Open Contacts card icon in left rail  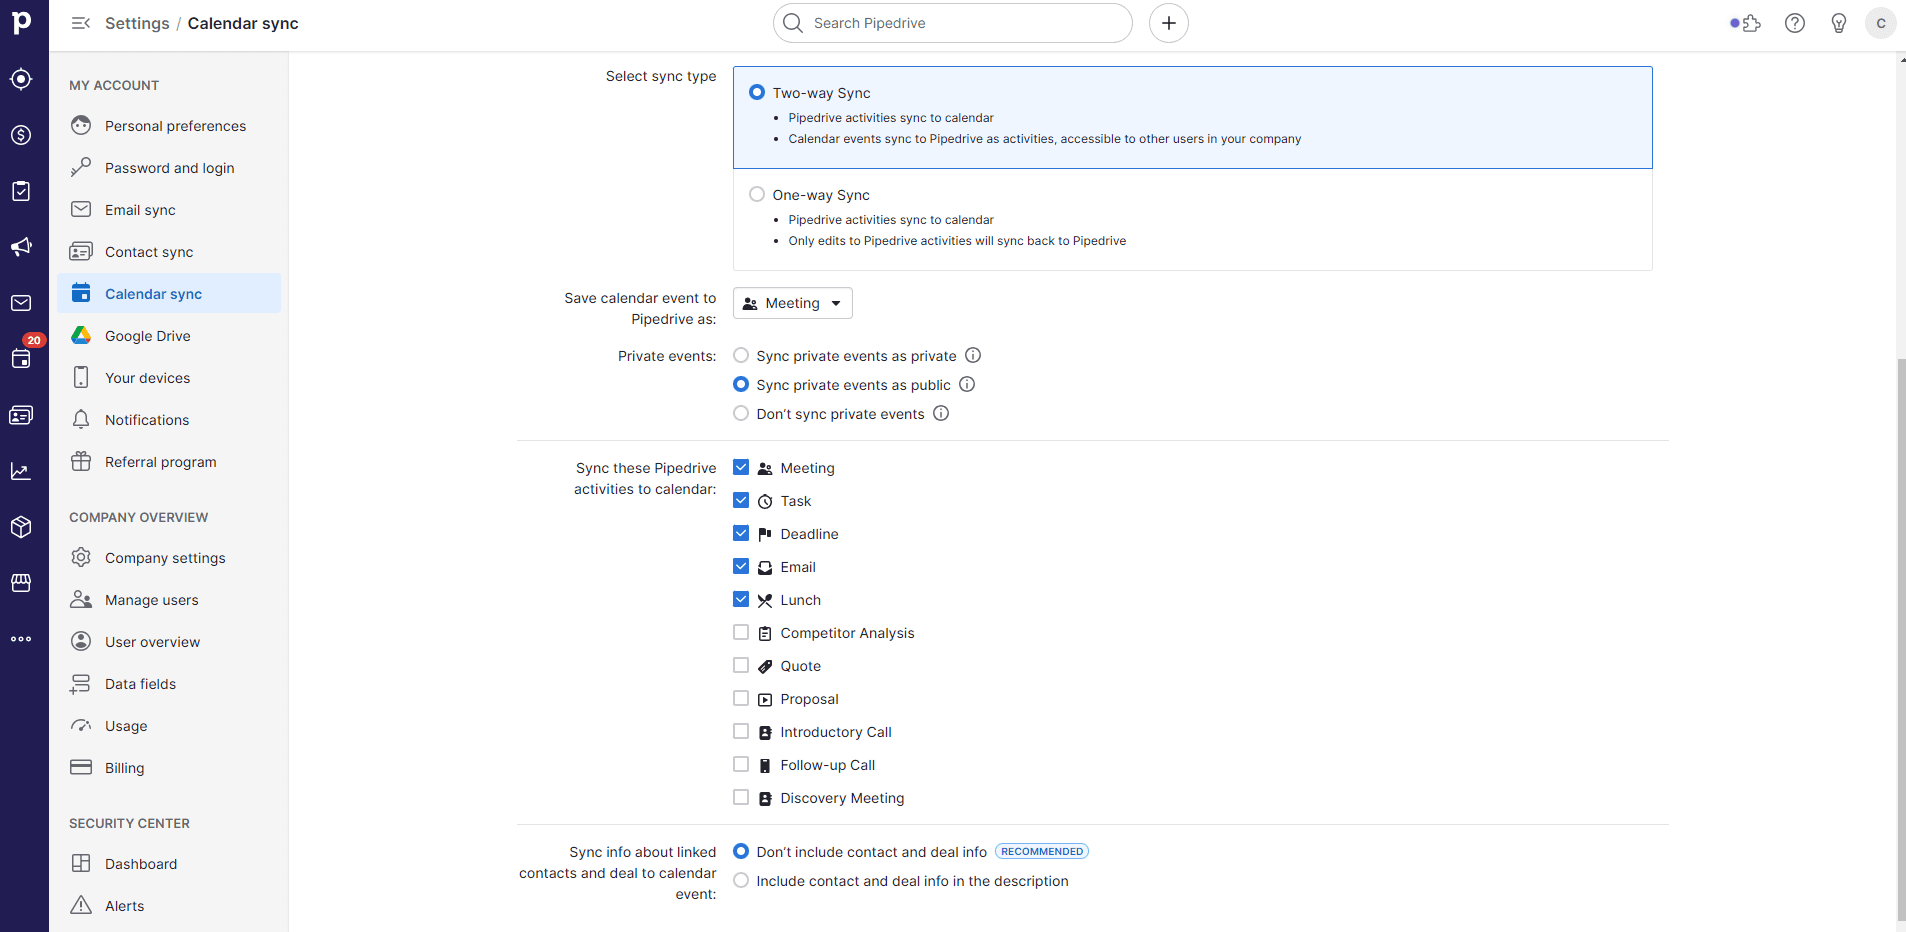(x=21, y=415)
